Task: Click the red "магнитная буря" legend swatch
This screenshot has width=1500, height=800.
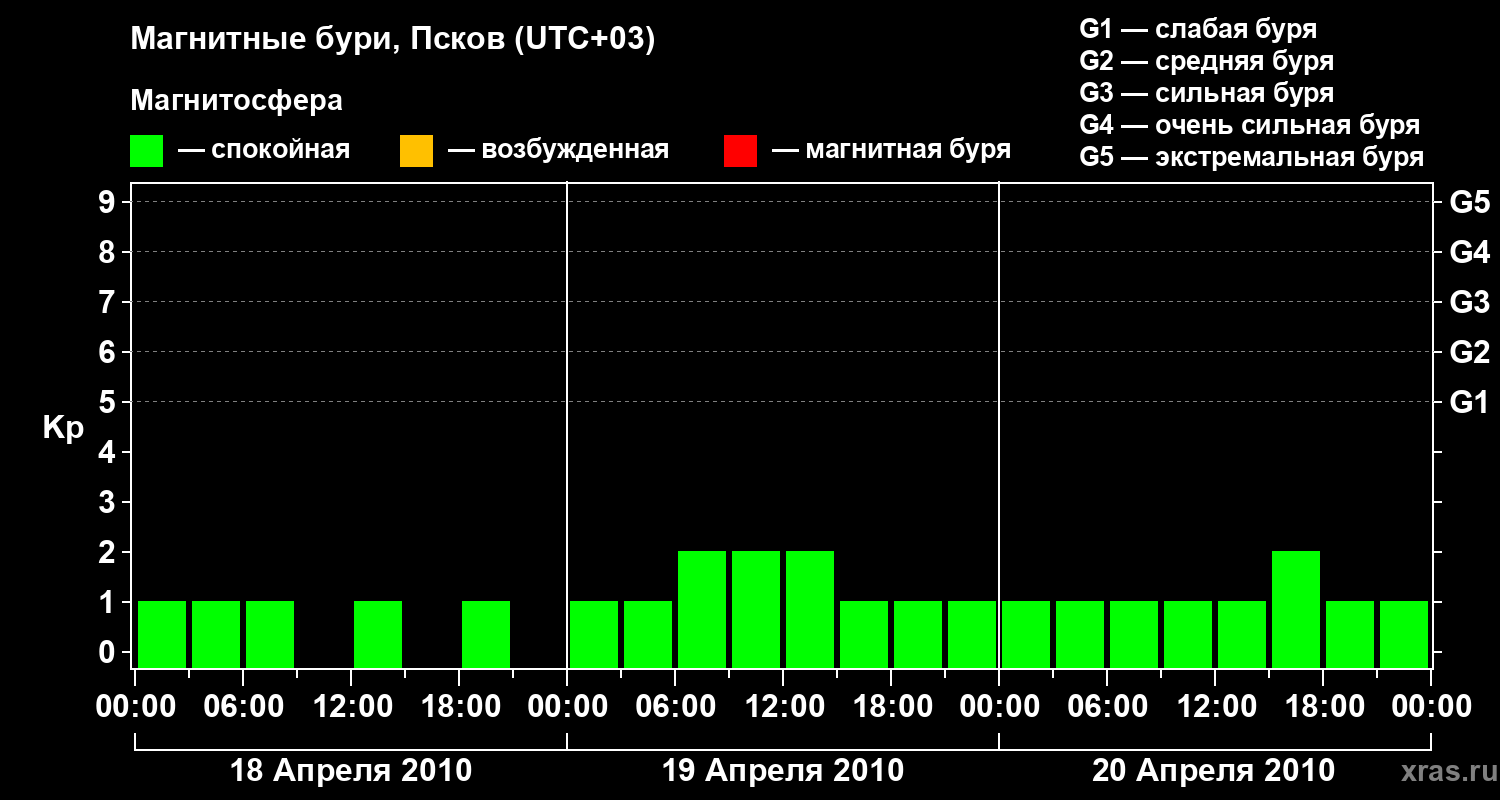Action: tap(740, 150)
